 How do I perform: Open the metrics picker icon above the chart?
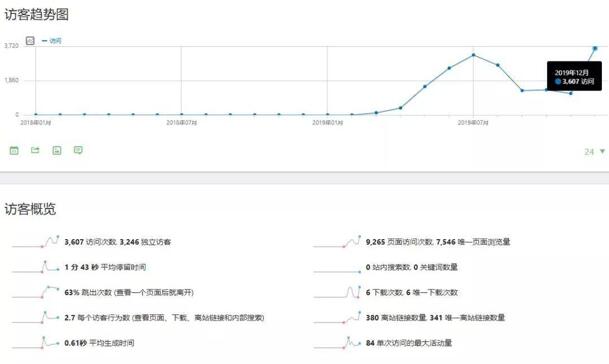(30, 40)
